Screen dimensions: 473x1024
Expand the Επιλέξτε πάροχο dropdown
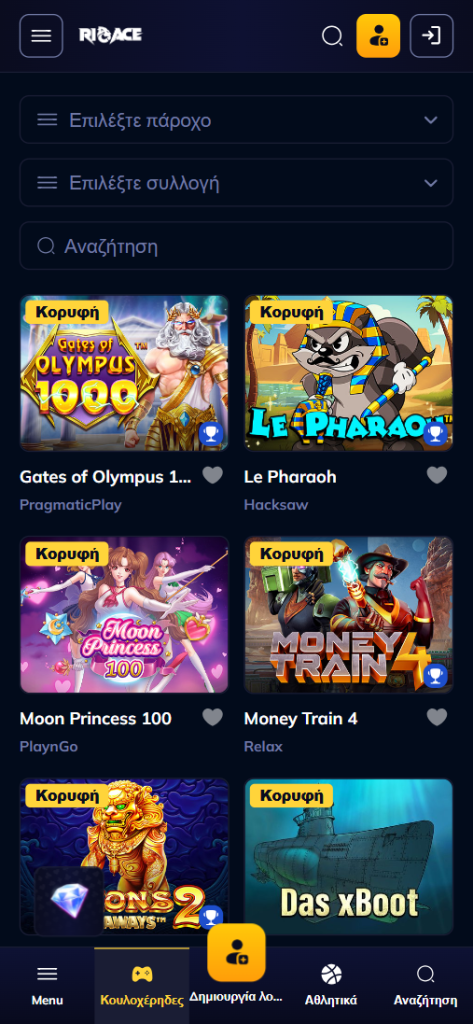click(x=236, y=120)
